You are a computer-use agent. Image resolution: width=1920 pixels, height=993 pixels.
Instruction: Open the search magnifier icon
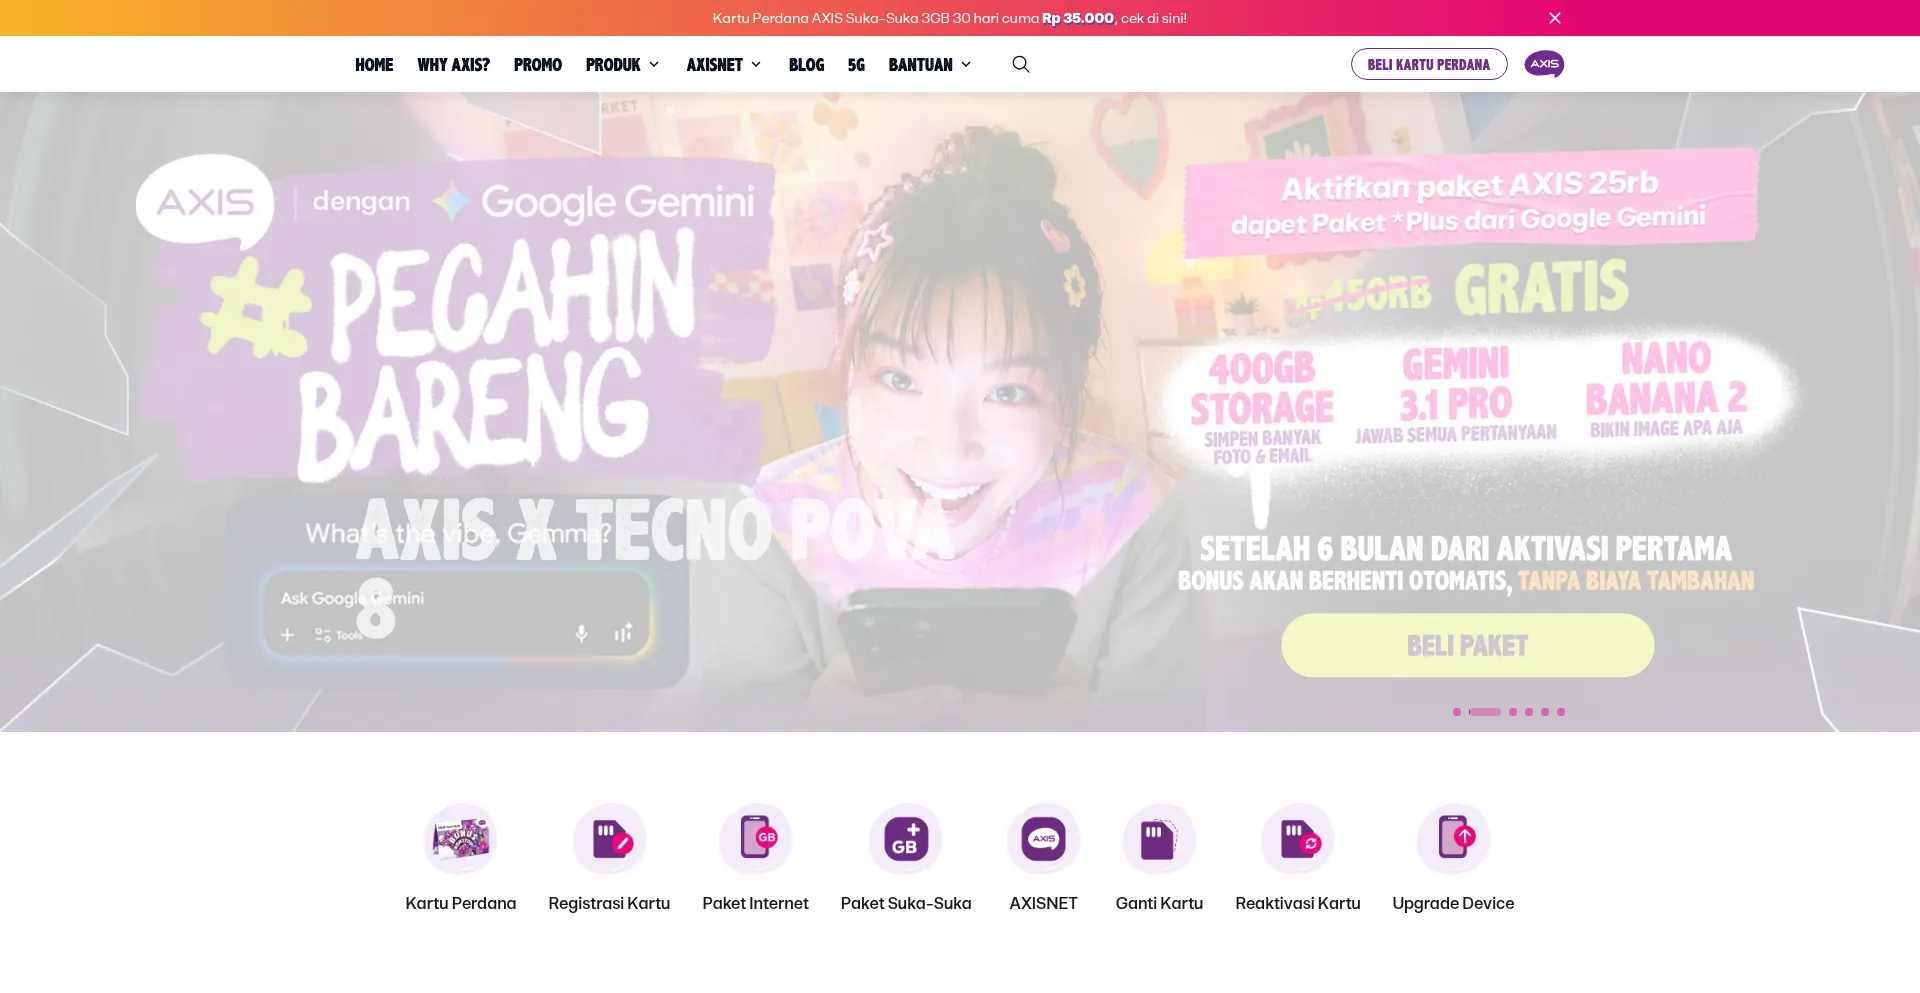[1021, 64]
